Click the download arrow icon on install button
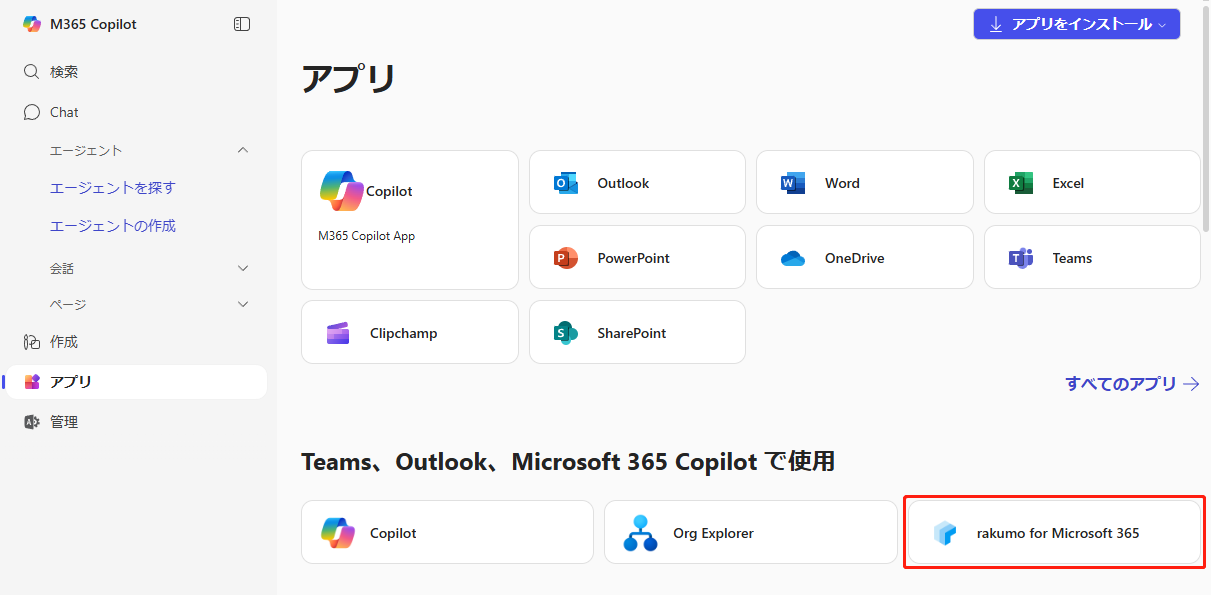This screenshot has height=595, width=1211. tap(996, 24)
